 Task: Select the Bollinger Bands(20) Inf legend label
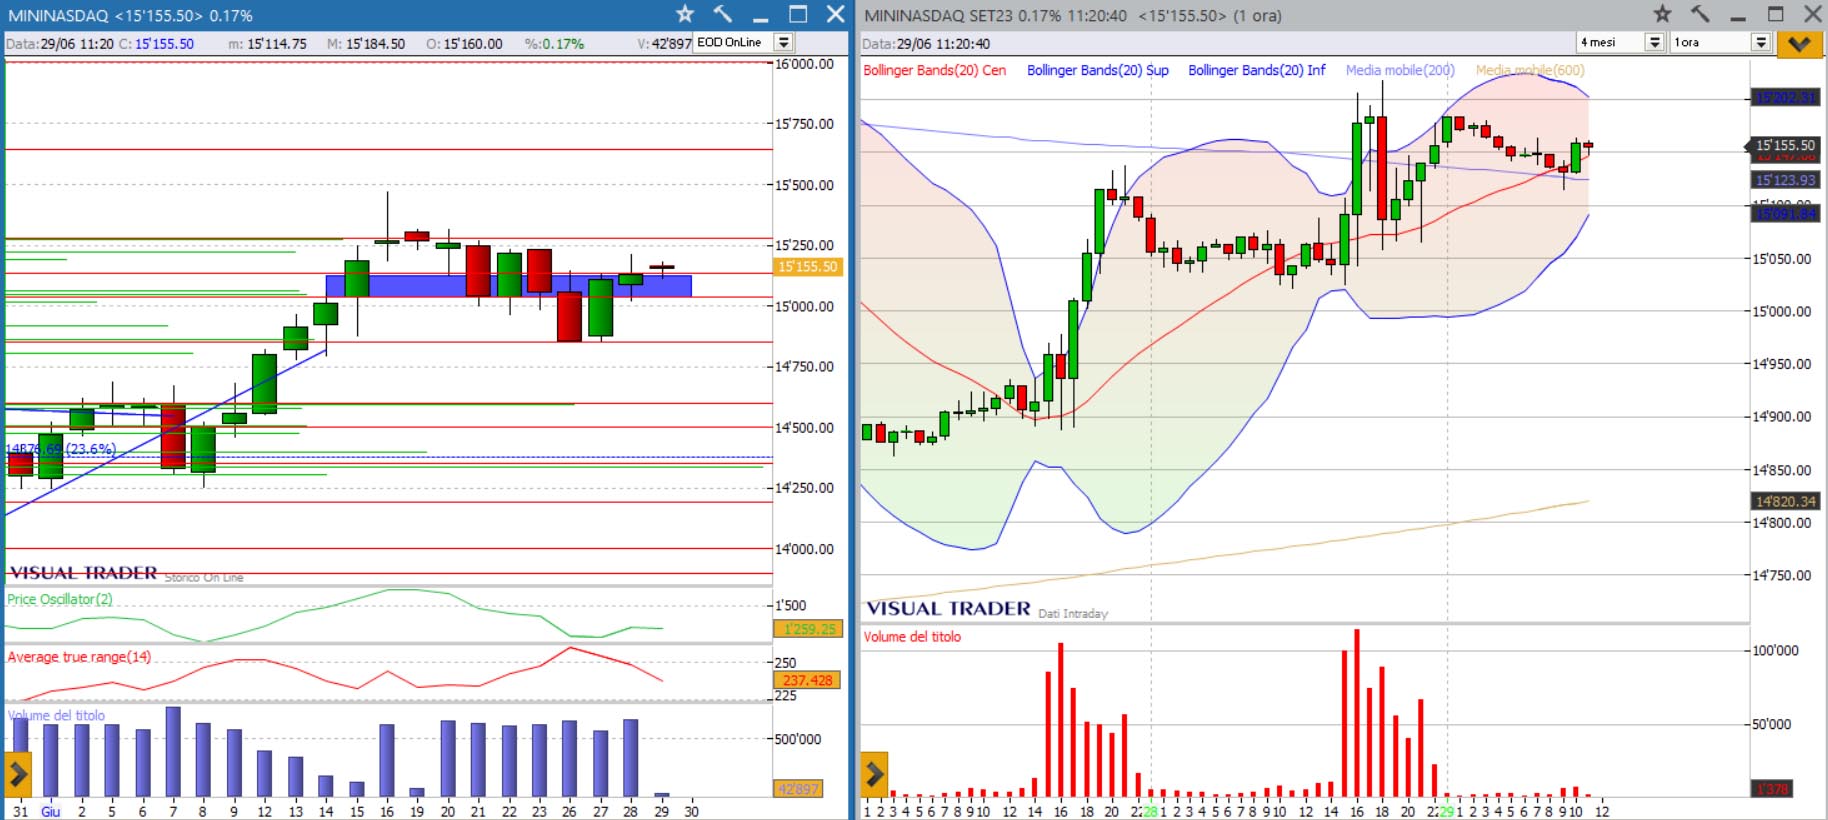1256,70
